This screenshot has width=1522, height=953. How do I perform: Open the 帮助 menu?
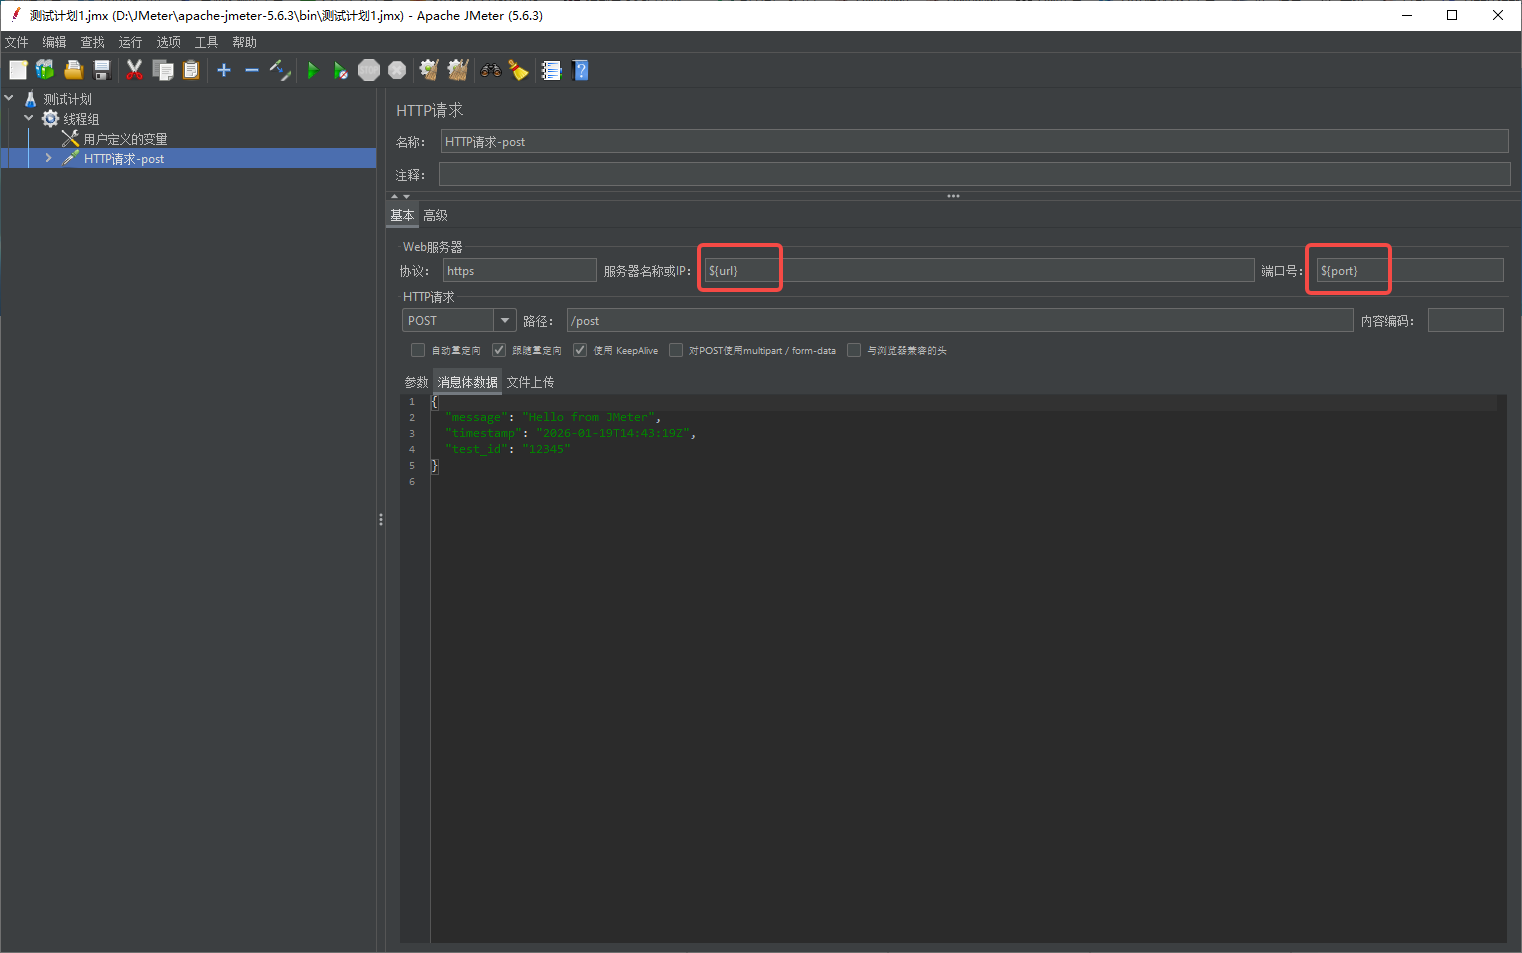coord(244,42)
